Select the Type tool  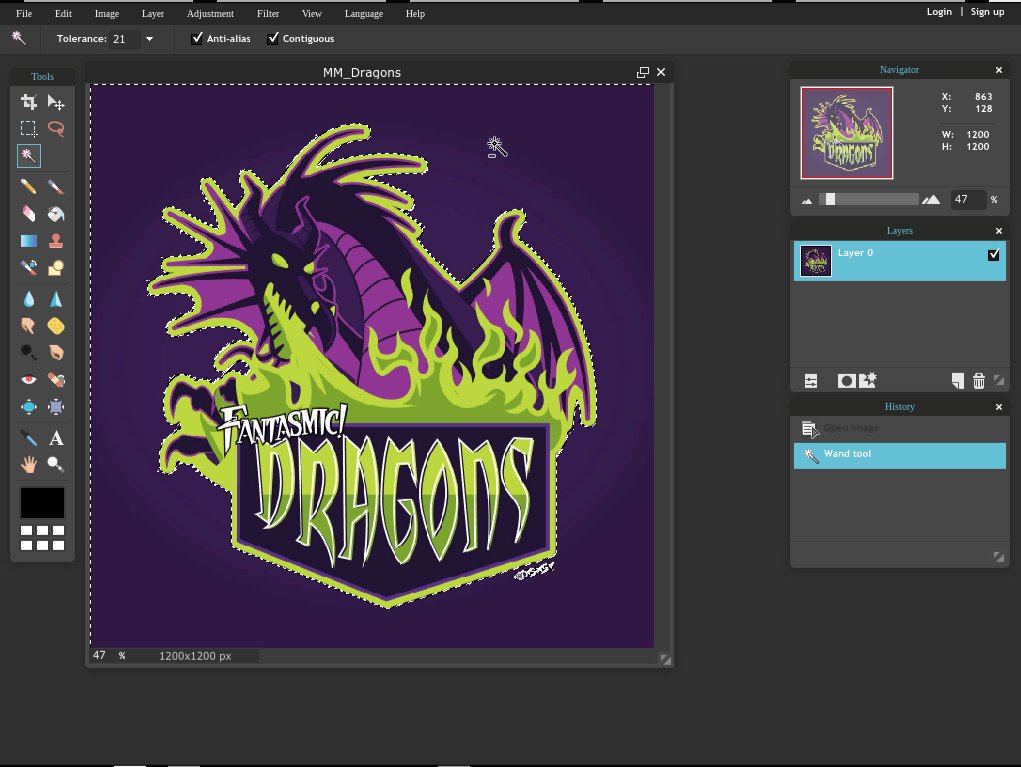coord(56,438)
